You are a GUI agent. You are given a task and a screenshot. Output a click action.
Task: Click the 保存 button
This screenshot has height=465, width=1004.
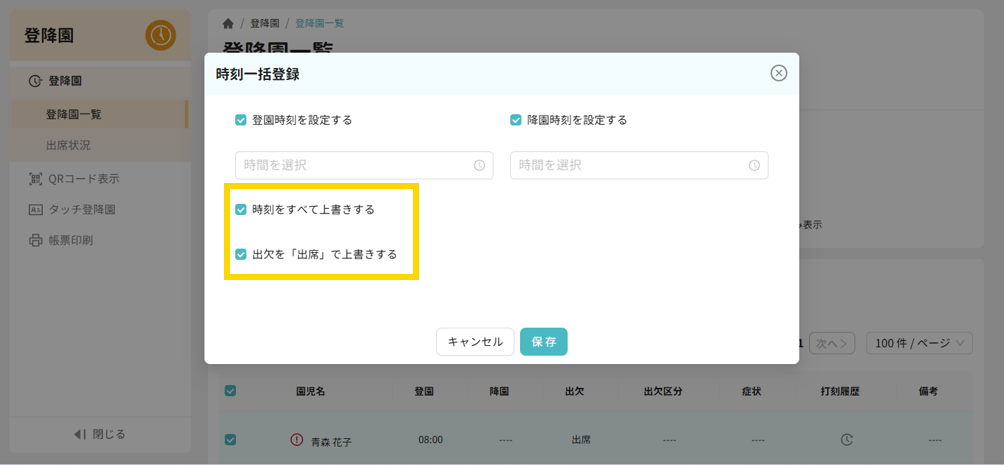coord(543,342)
